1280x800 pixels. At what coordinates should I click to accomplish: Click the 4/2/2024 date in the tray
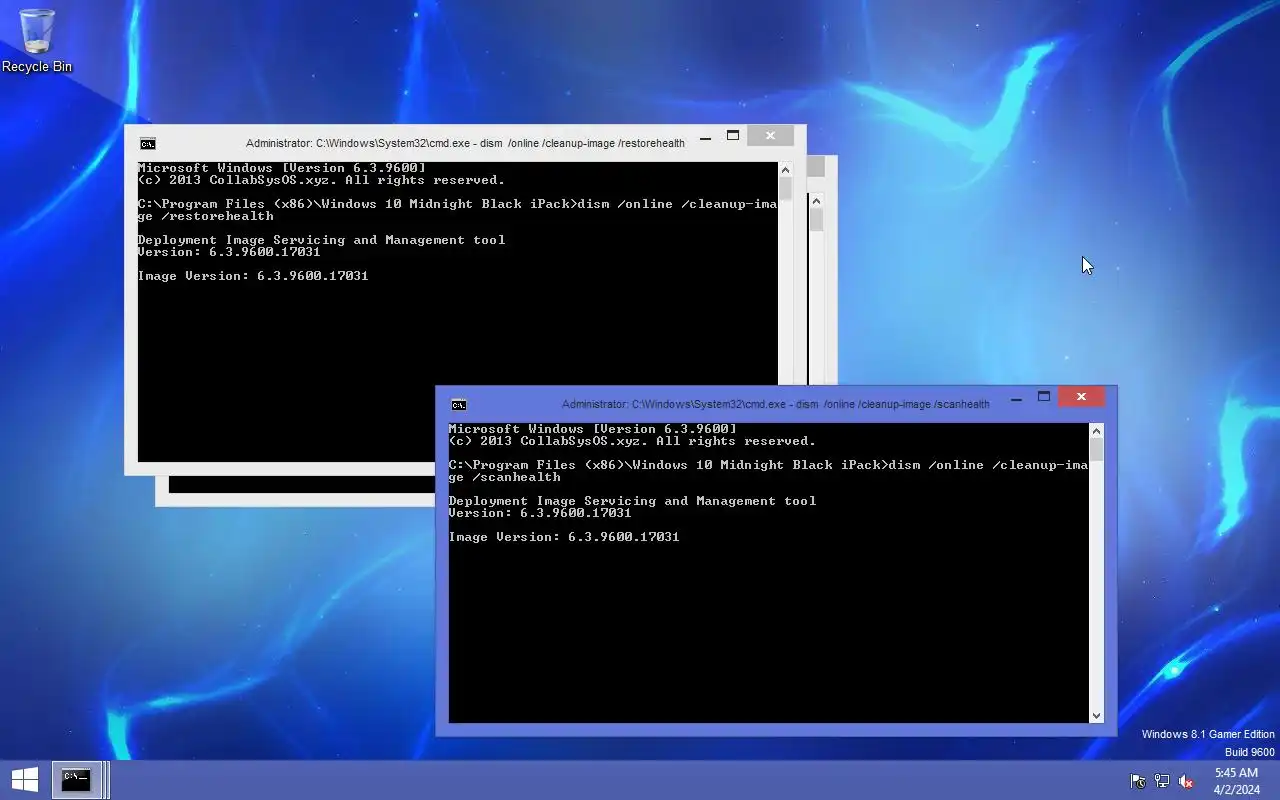[x=1236, y=789]
